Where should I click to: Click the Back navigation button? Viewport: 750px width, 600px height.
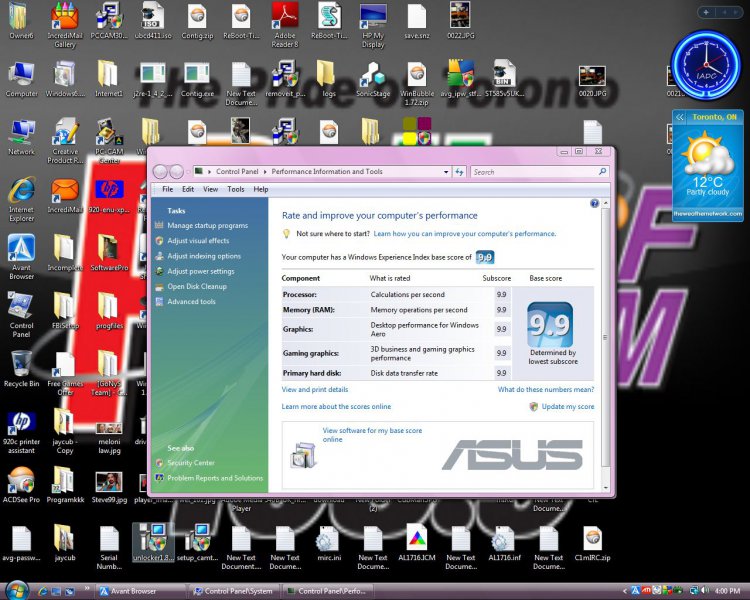pyautogui.click(x=160, y=171)
